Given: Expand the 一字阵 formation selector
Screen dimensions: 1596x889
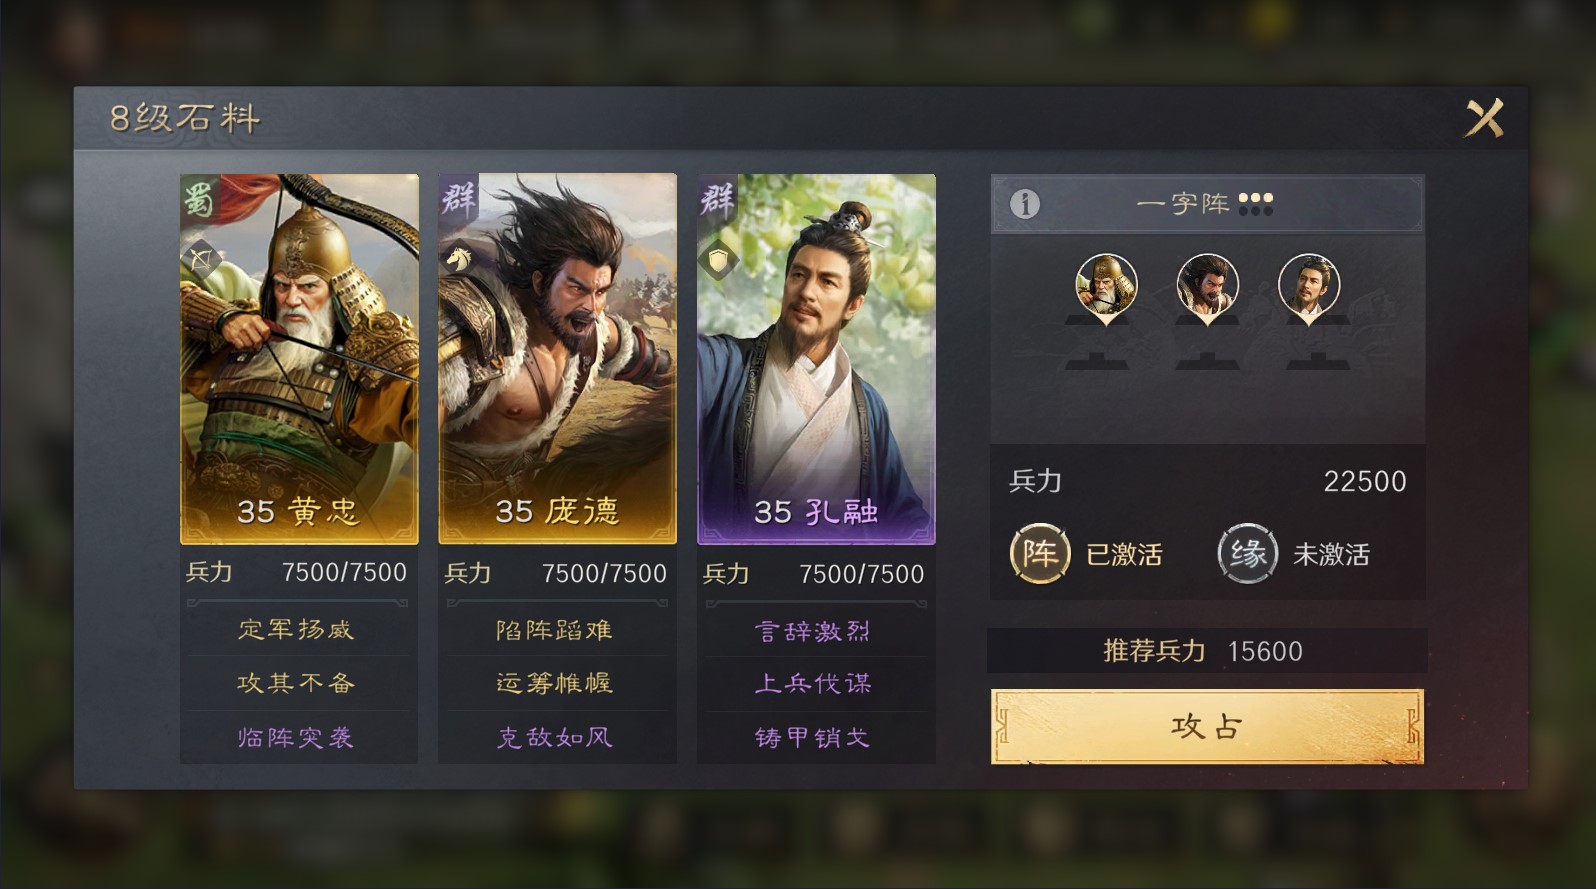Looking at the screenshot, I should (x=1207, y=204).
